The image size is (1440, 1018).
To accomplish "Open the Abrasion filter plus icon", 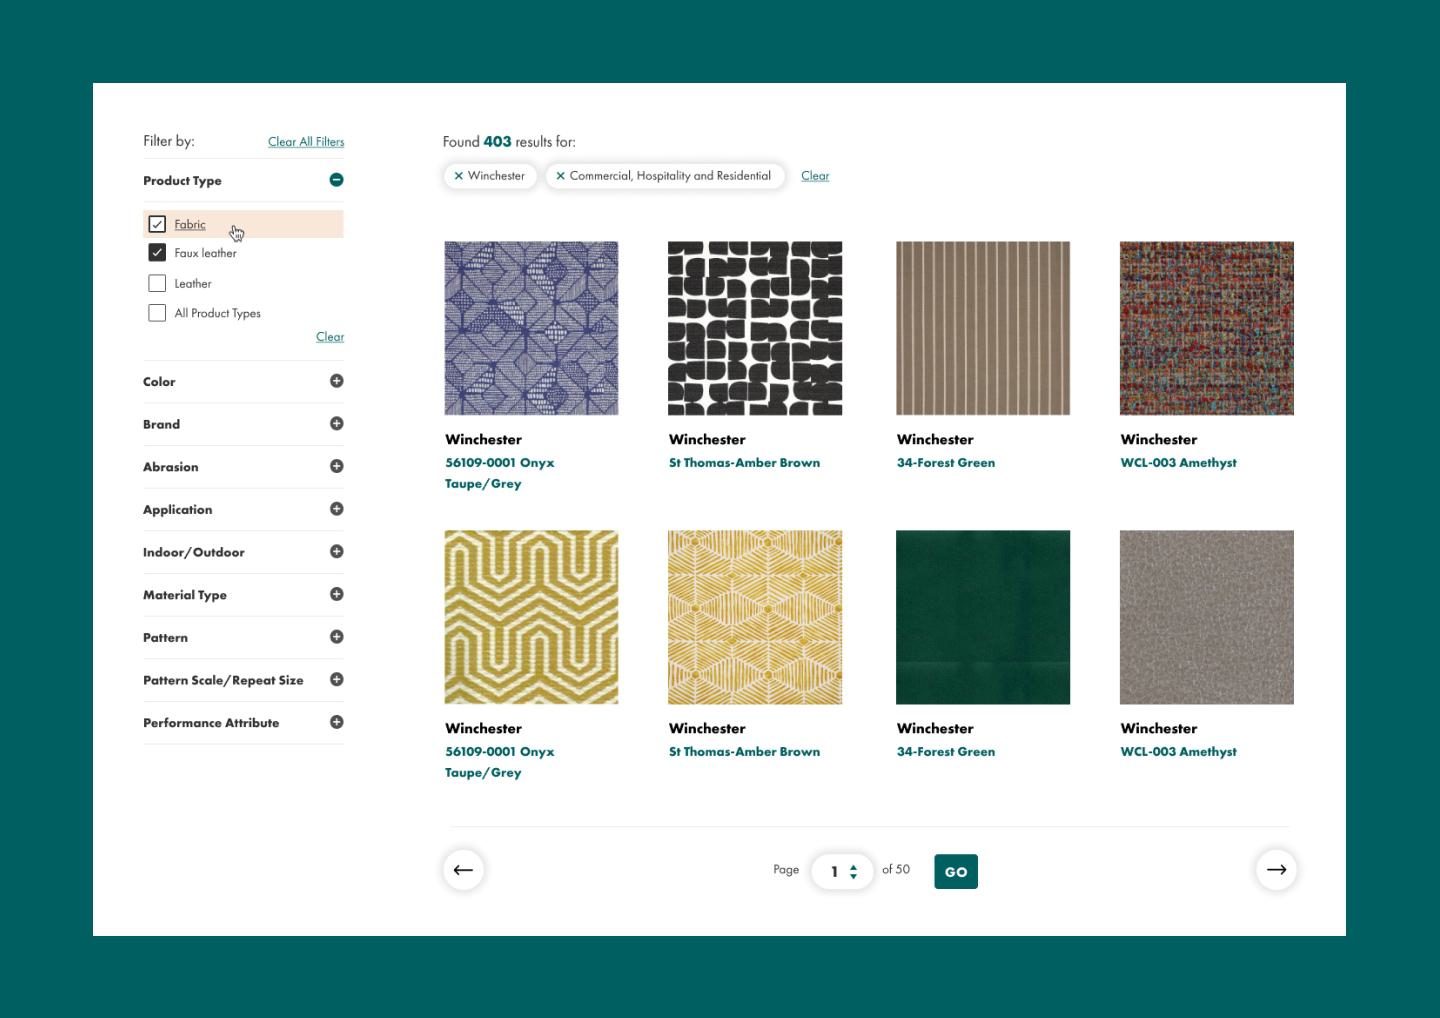I will pyautogui.click(x=336, y=466).
